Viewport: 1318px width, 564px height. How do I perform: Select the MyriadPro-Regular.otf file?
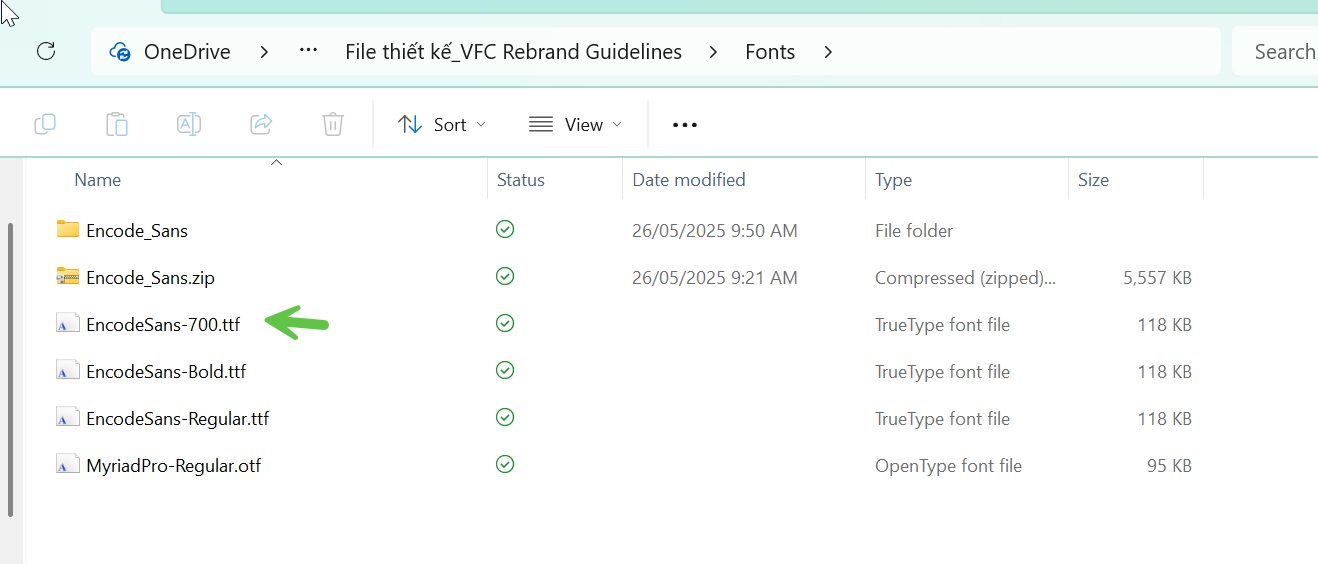(173, 466)
